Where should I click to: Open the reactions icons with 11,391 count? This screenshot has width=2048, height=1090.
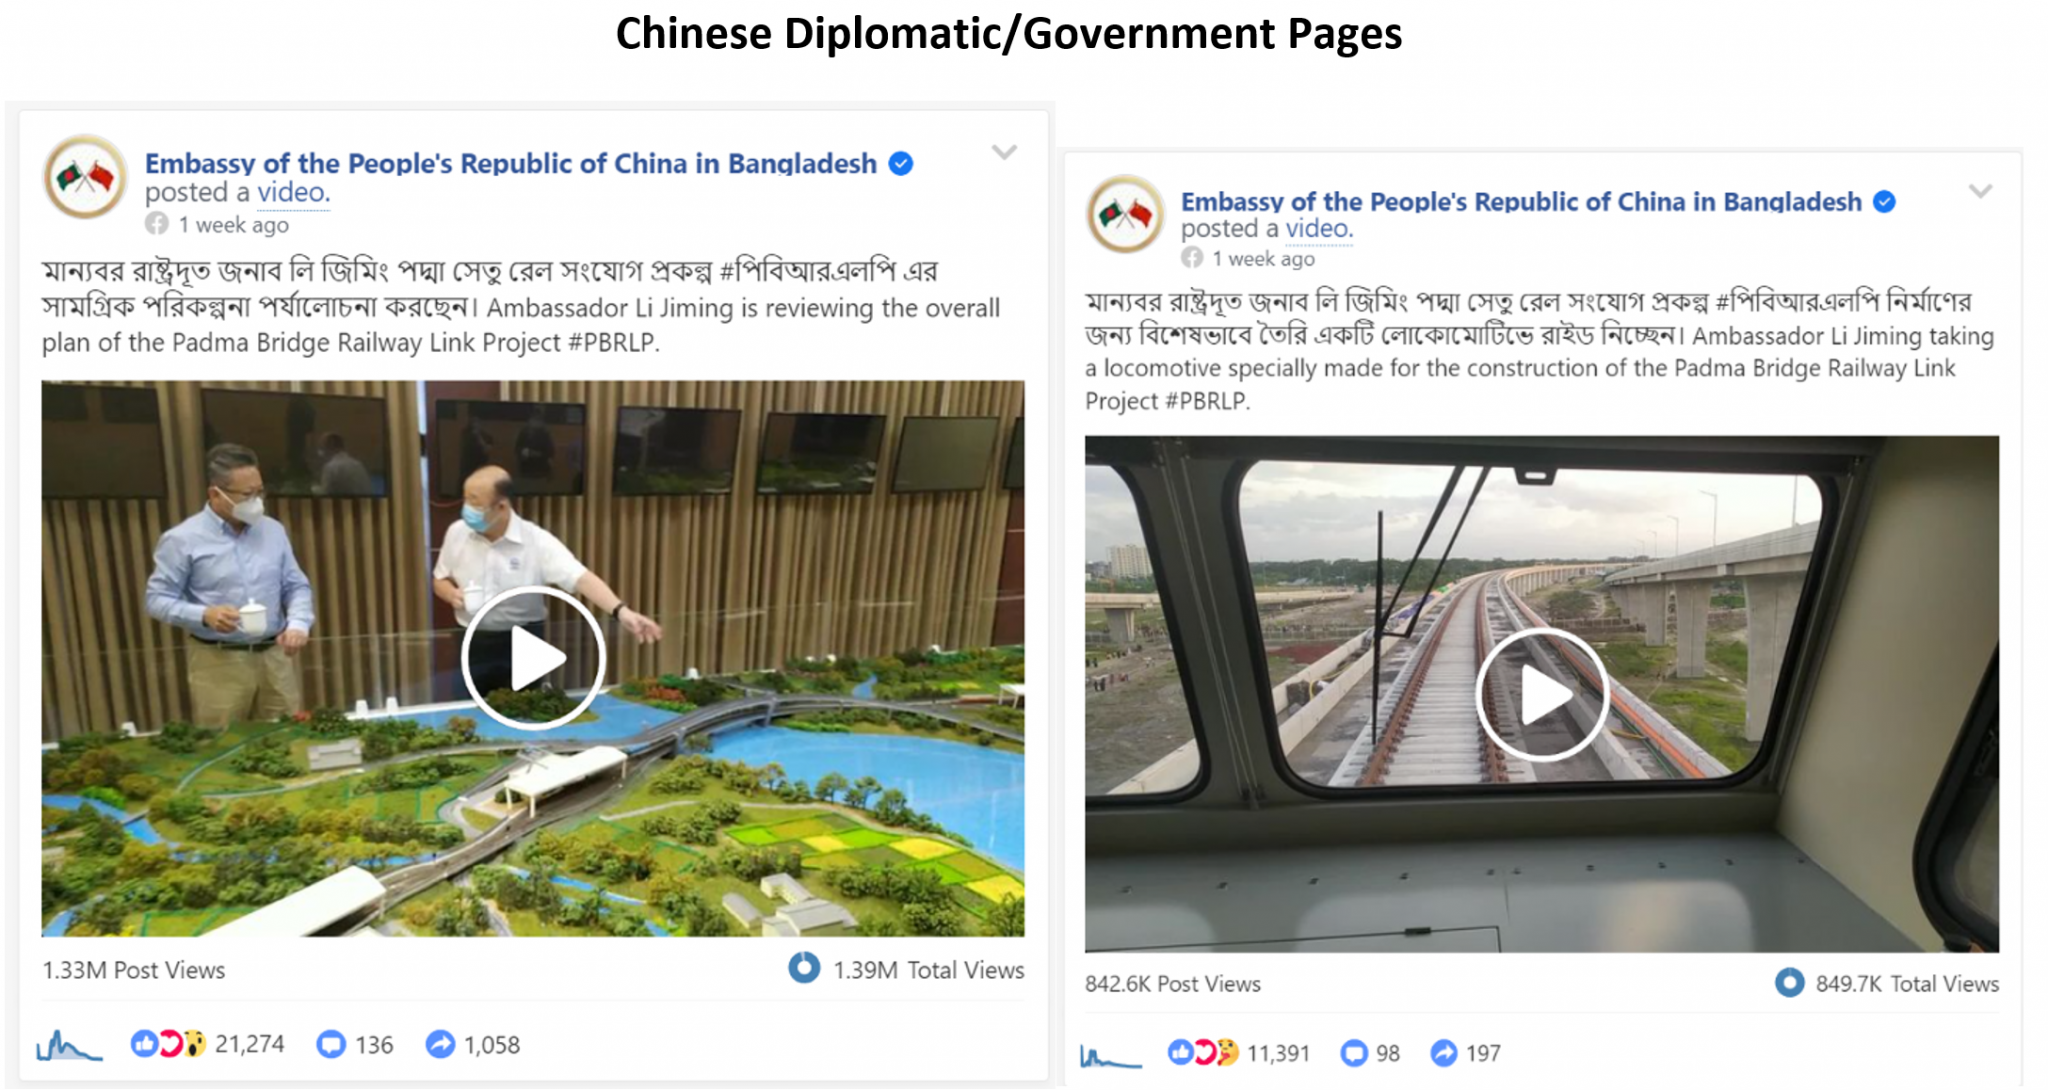tap(1203, 1053)
